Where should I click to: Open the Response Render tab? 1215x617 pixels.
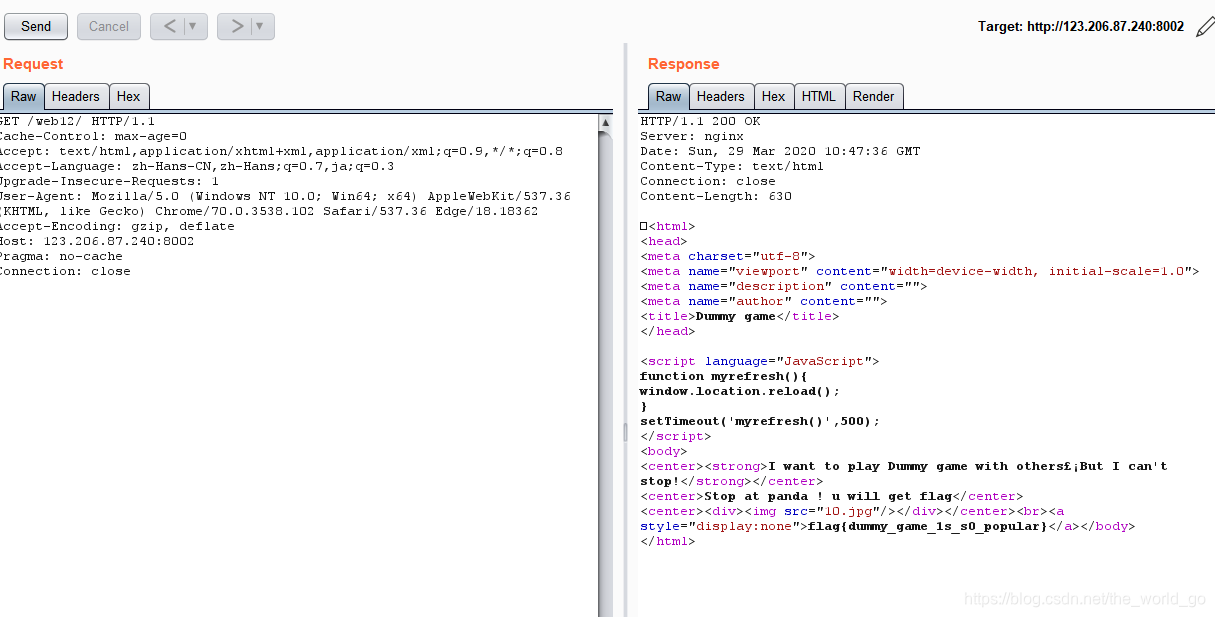tap(874, 97)
